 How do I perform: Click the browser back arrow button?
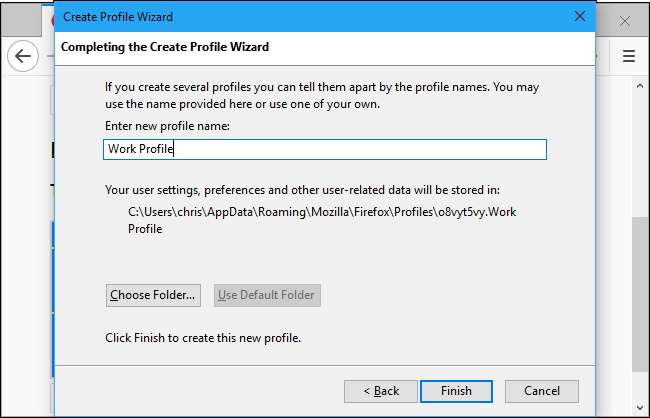pyautogui.click(x=22, y=57)
